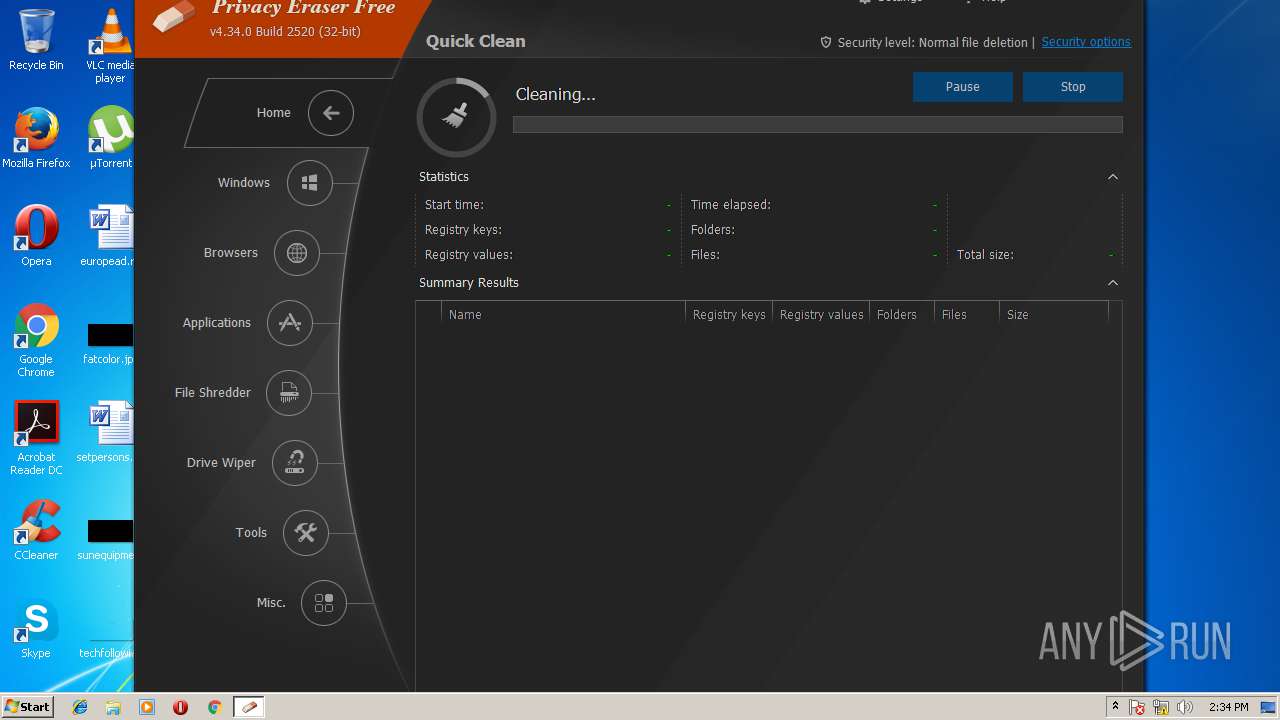The image size is (1280, 720).
Task: Open the VLC media player desktop icon
Action: tap(108, 46)
